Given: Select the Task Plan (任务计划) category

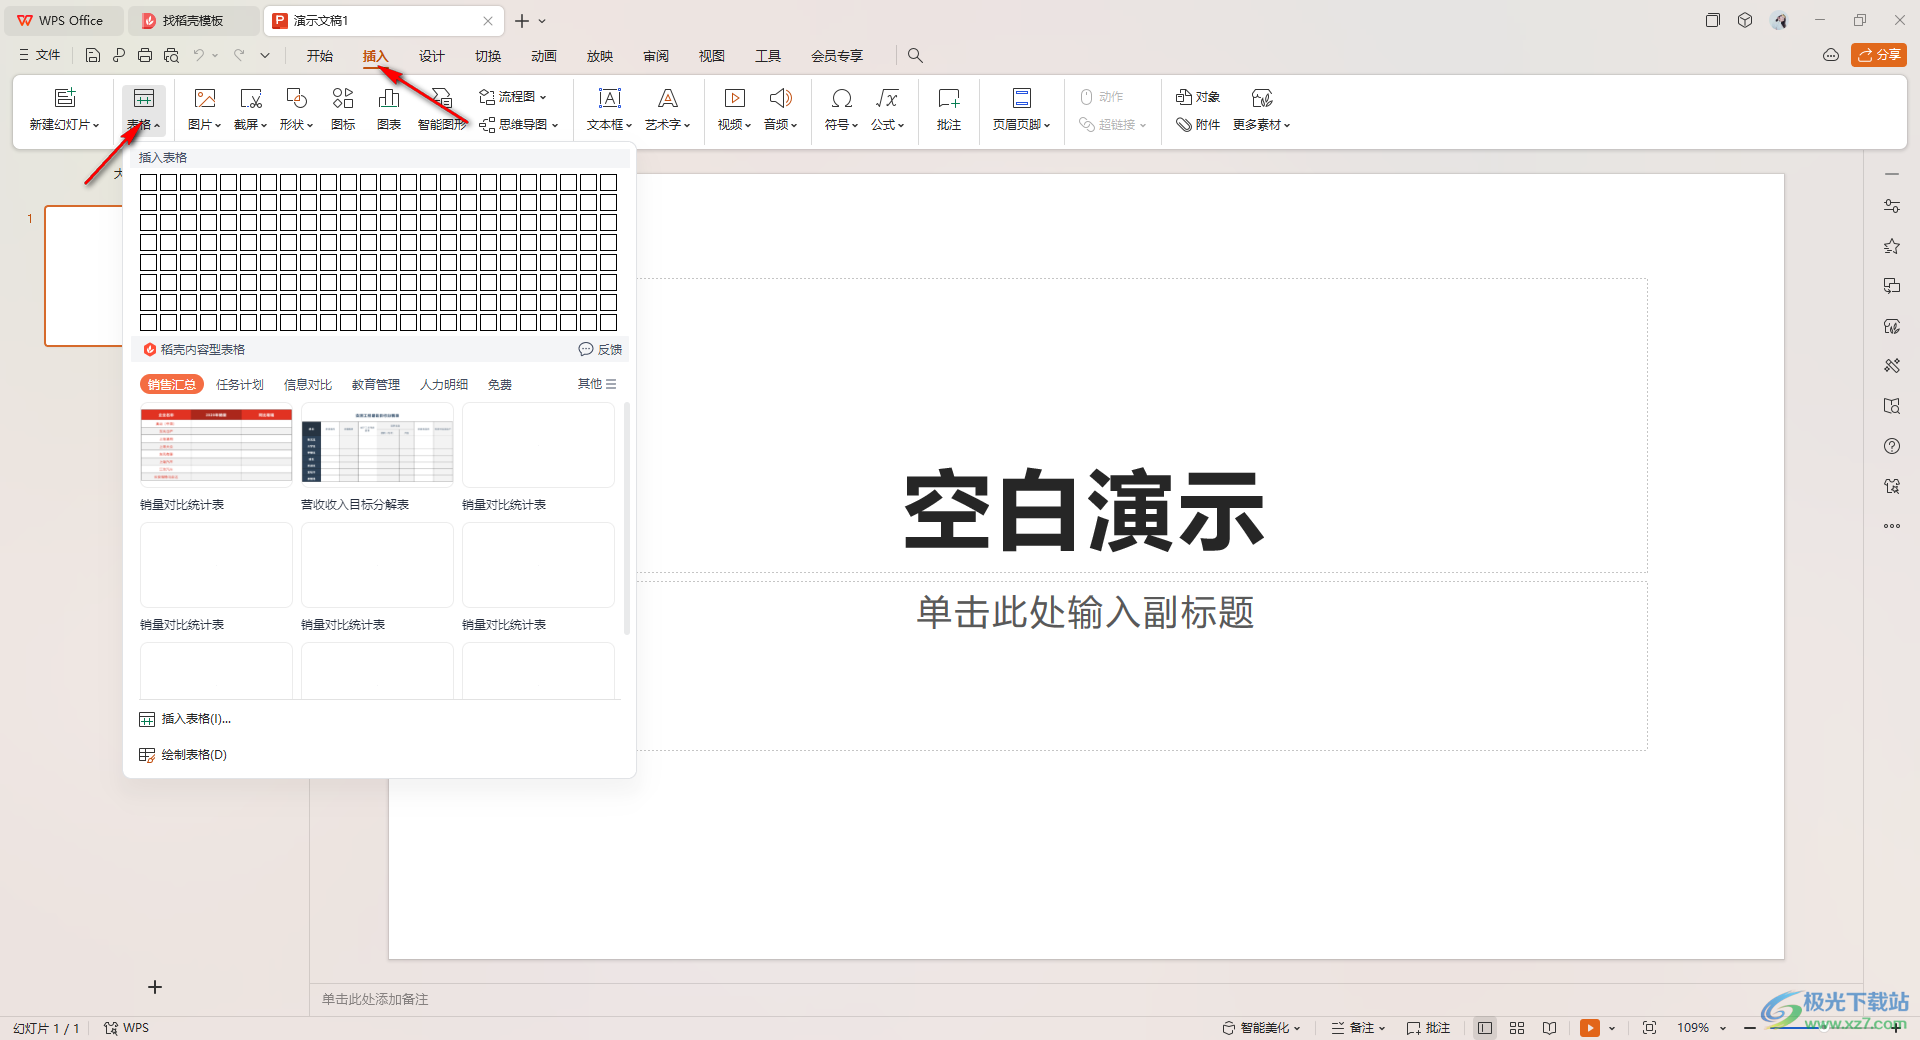Looking at the screenshot, I should [240, 385].
